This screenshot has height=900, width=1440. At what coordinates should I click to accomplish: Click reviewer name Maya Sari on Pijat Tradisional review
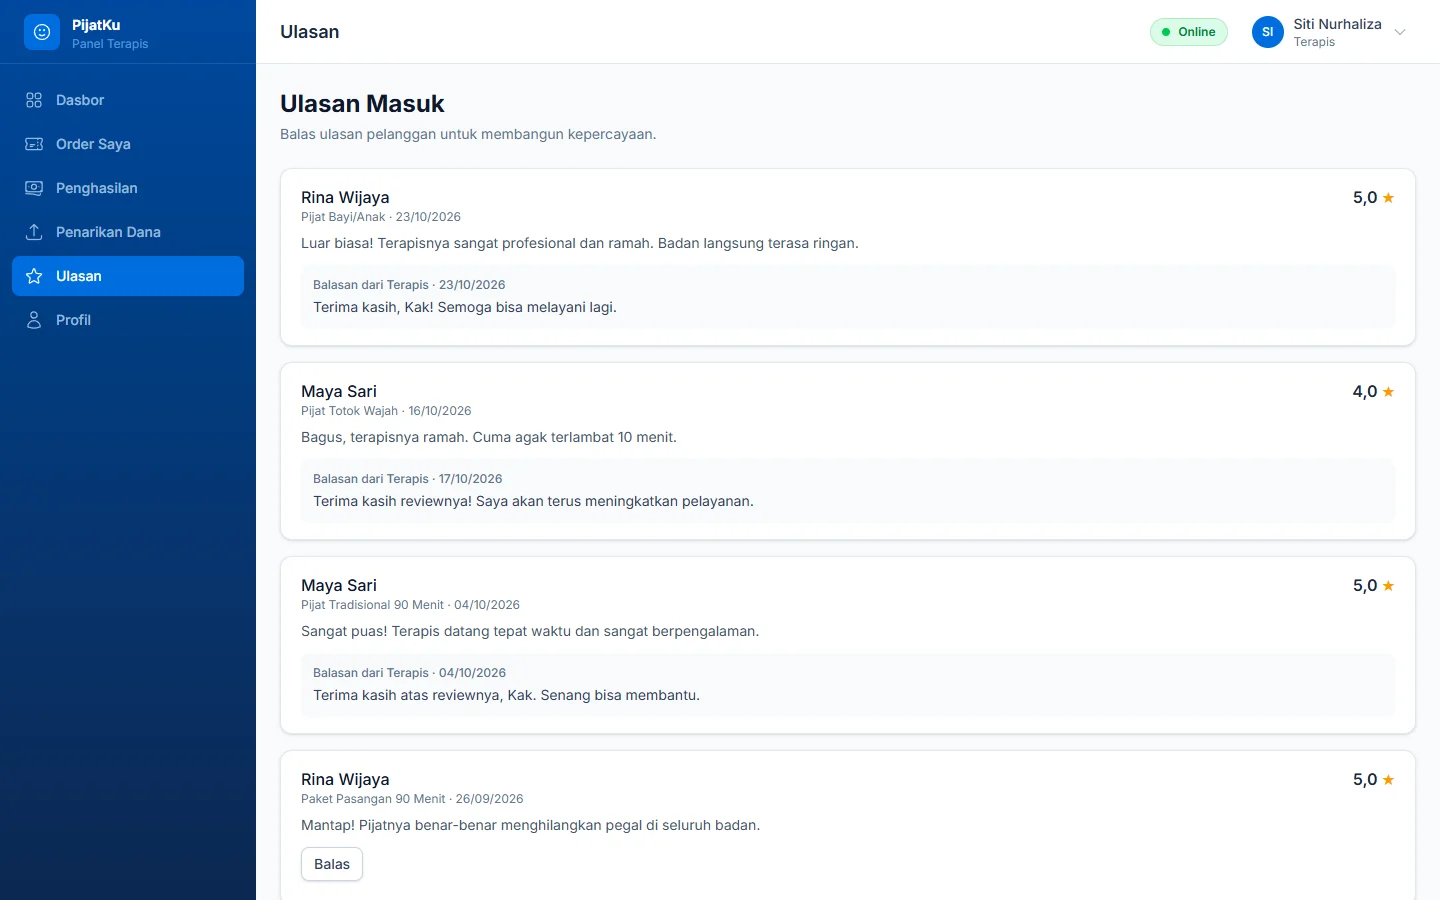click(x=339, y=586)
